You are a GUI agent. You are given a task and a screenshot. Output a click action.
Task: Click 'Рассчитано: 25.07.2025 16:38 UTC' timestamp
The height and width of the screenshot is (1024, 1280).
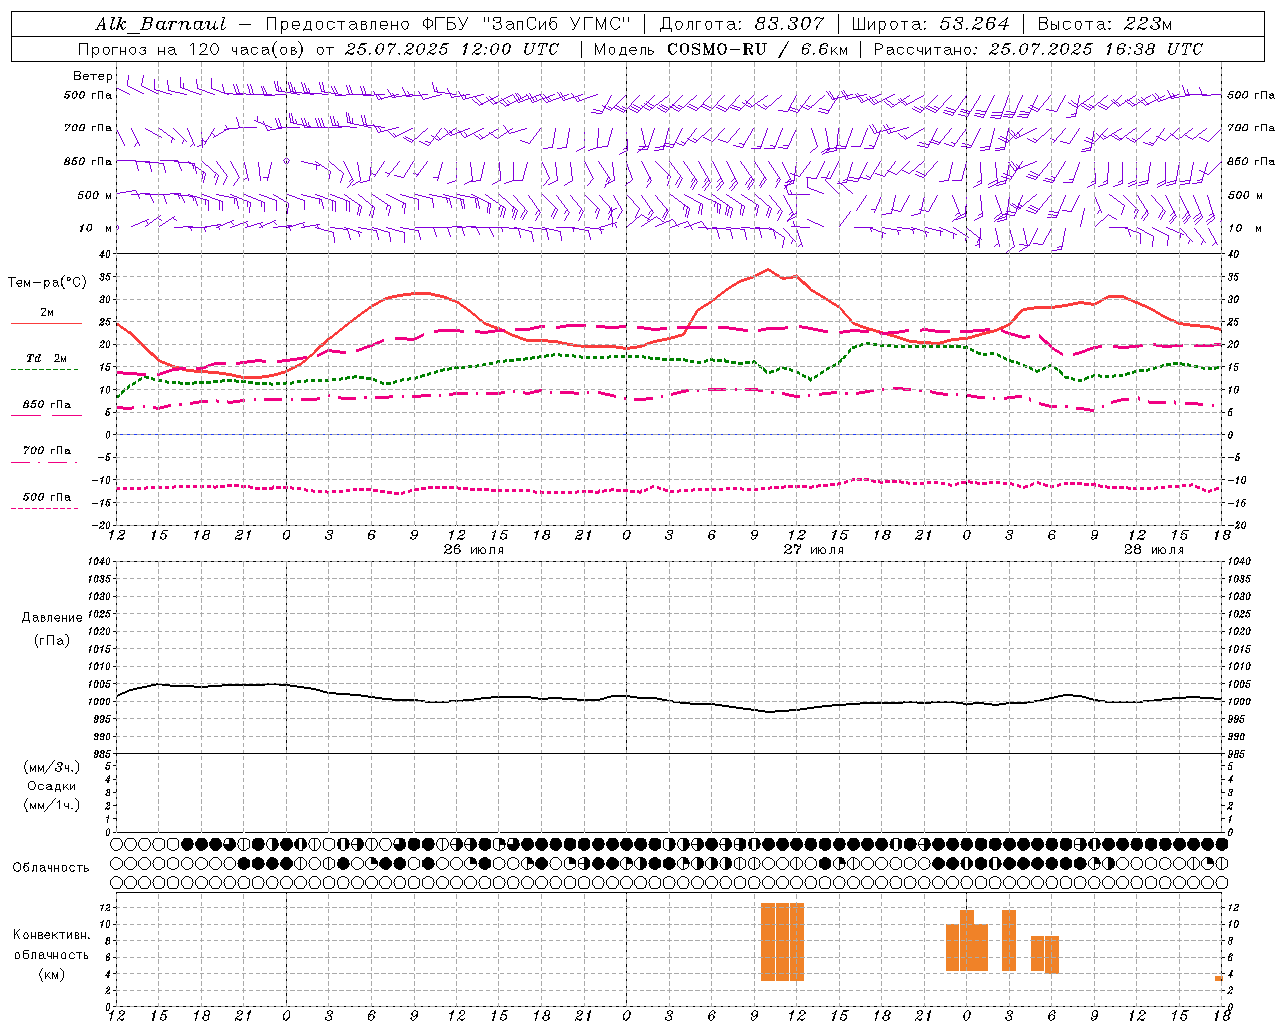(1038, 49)
